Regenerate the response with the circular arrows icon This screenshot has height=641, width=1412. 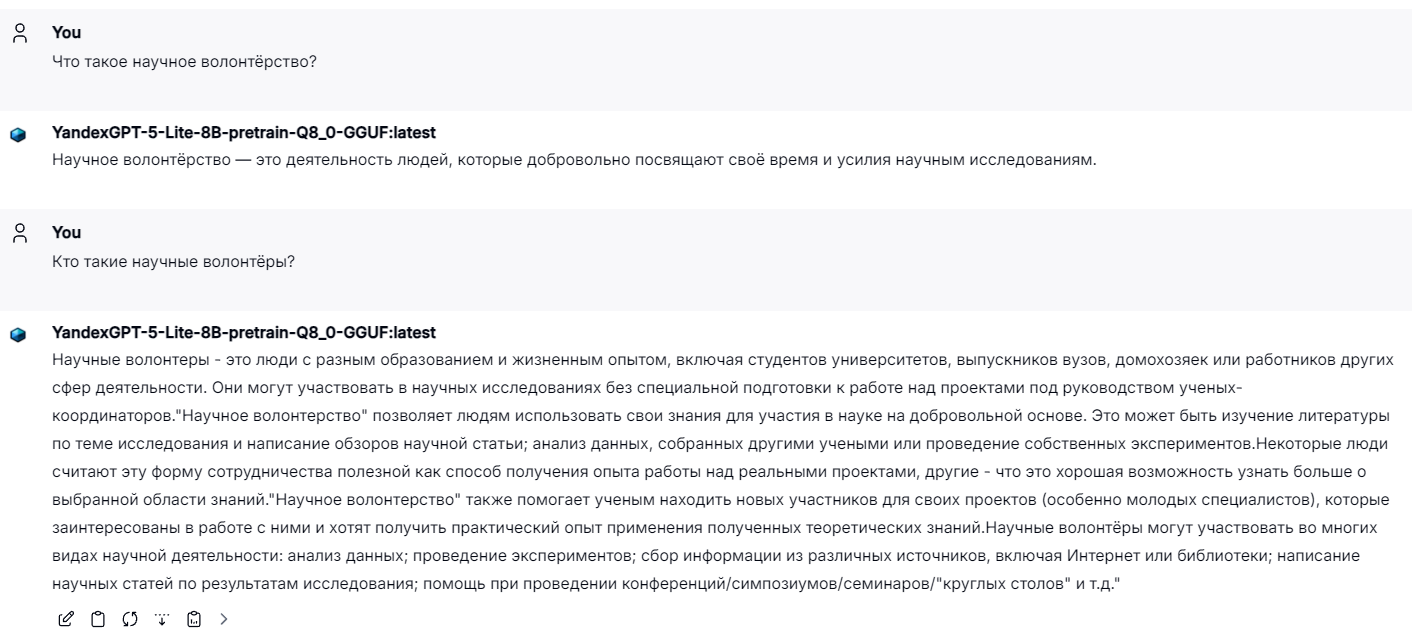[130, 618]
